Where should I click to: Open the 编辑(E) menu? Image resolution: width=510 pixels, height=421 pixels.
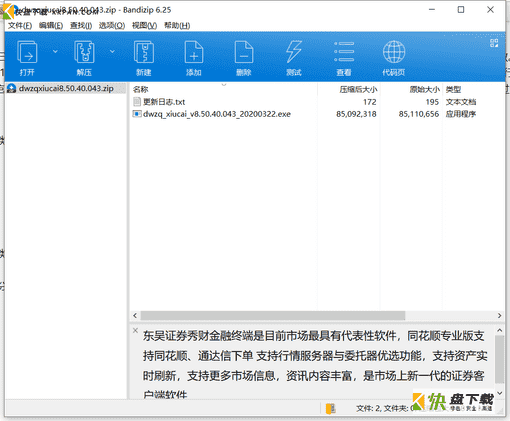[x=51, y=25]
